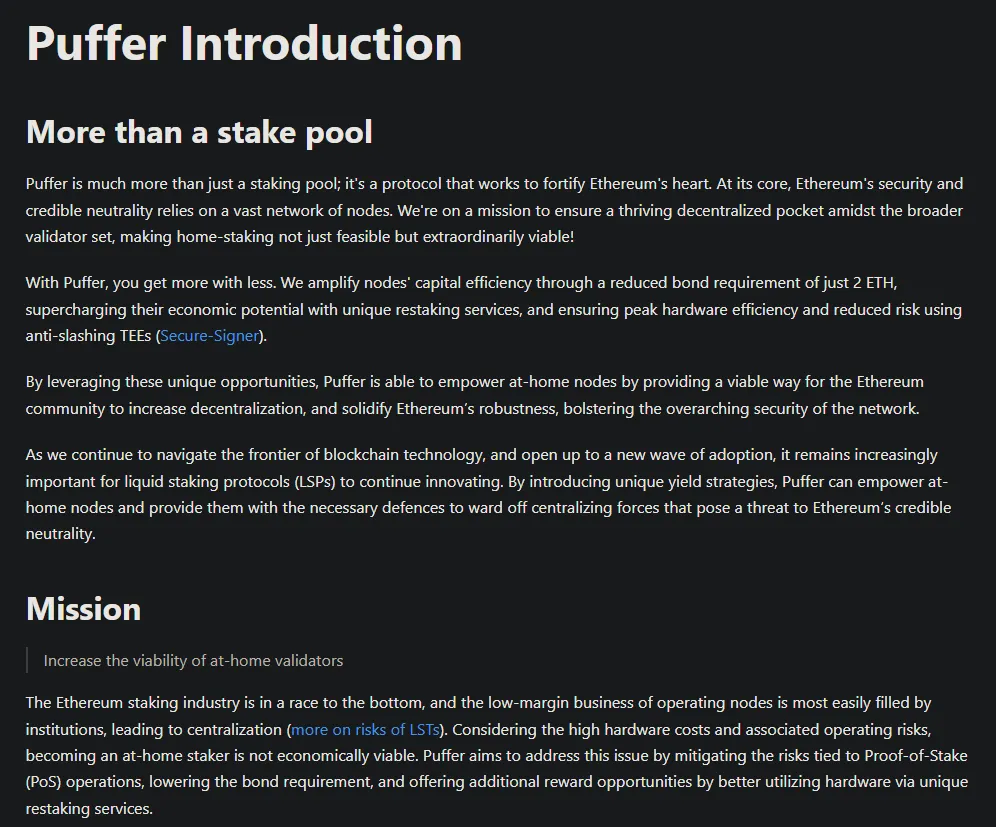This screenshot has height=827, width=996.
Task: Click the "Increase the viability of at-home validators" quote
Action: click(x=193, y=661)
